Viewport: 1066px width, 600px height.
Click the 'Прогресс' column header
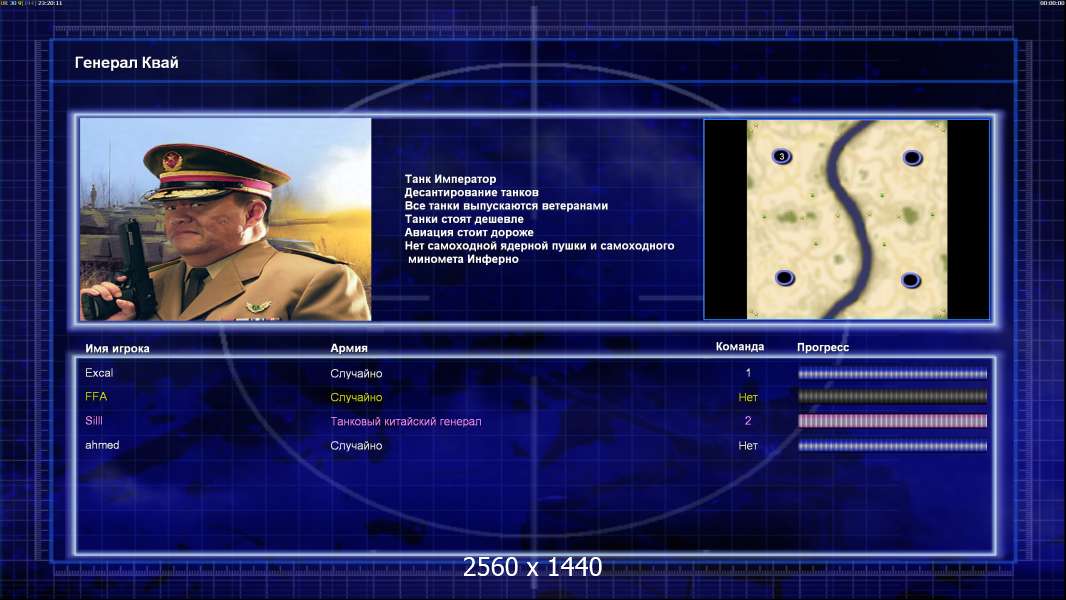(x=823, y=347)
